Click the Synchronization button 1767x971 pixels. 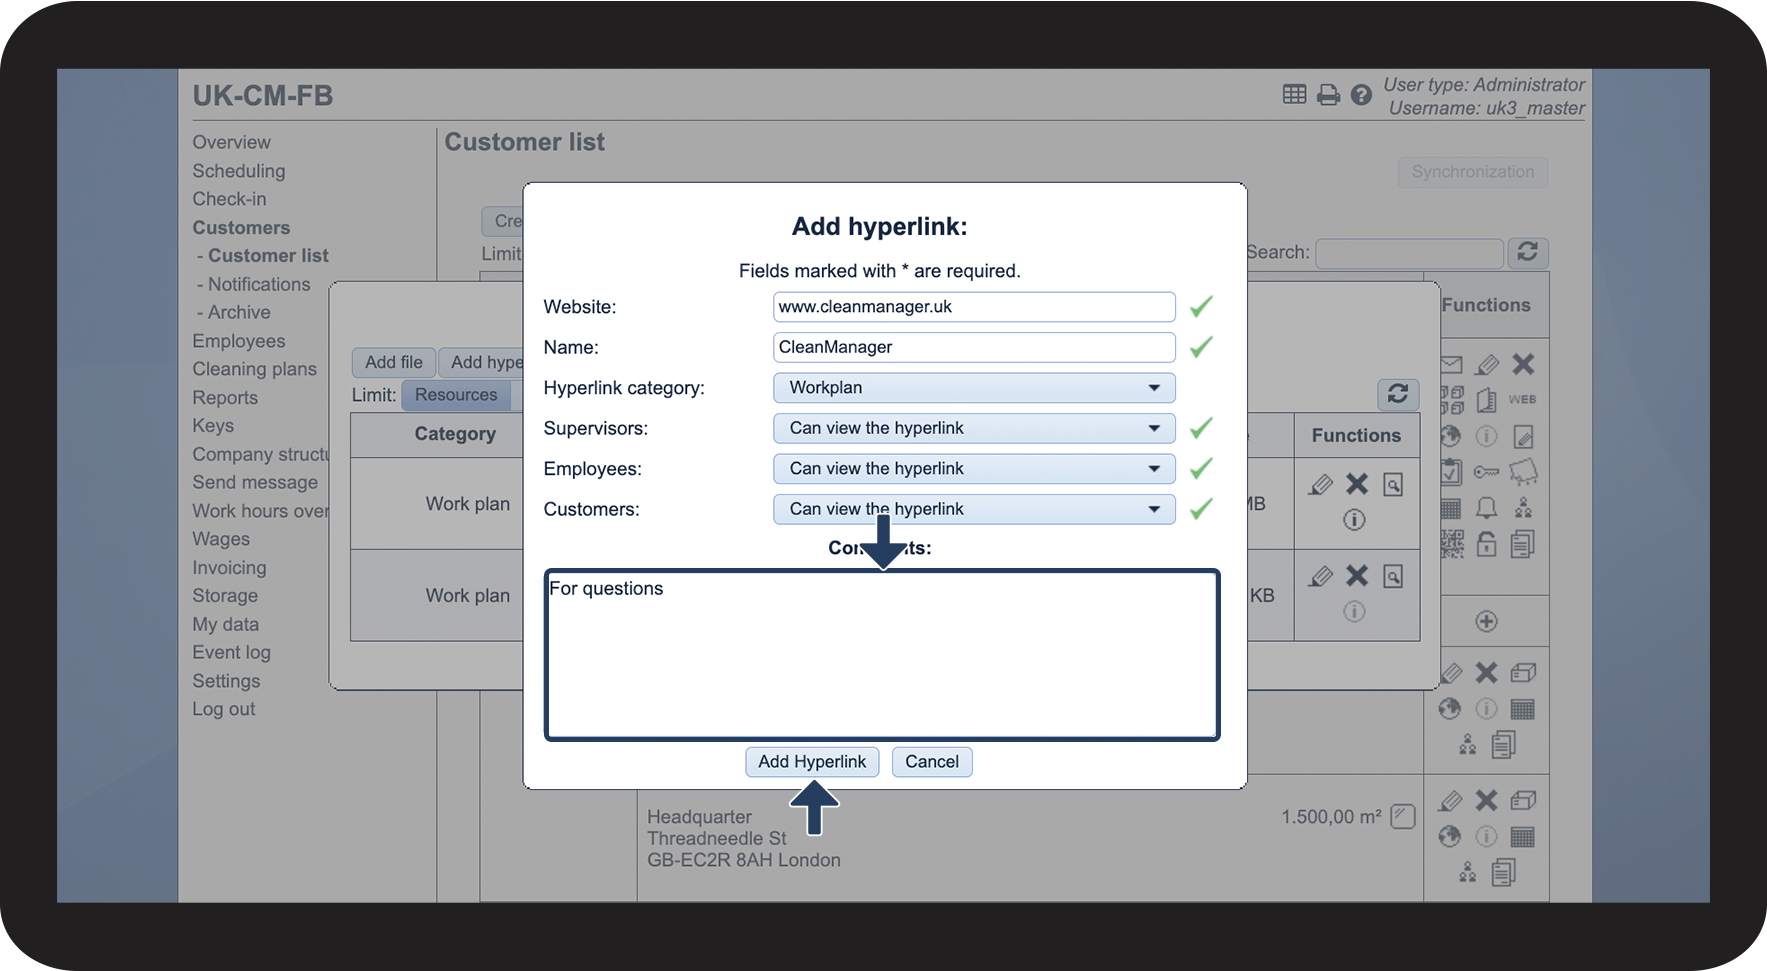(x=1473, y=172)
